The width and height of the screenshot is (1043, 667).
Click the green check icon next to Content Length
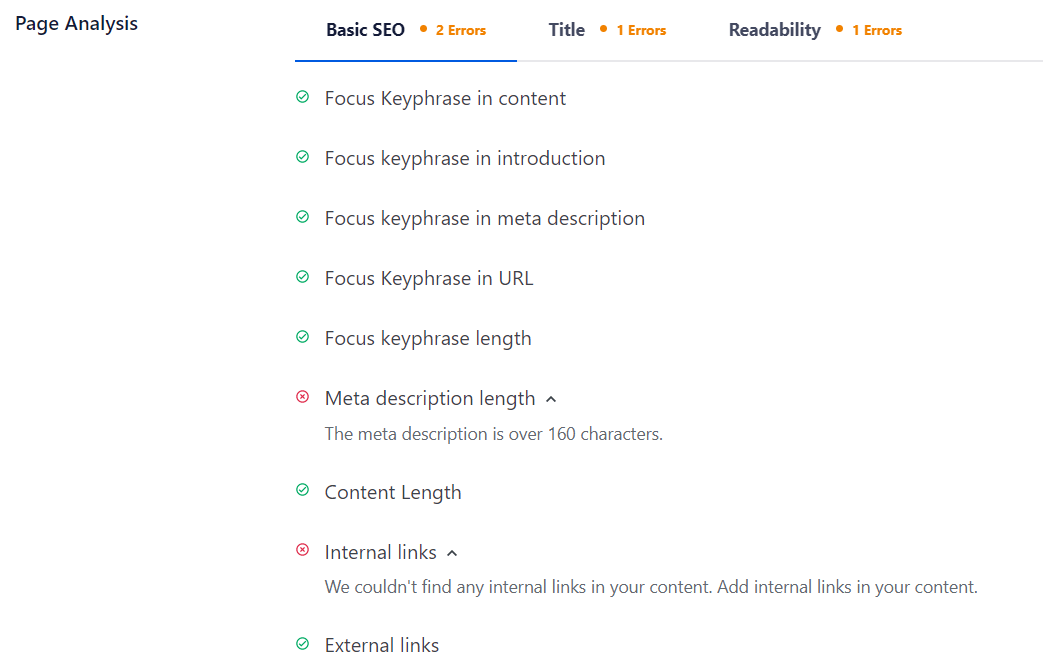pos(303,491)
